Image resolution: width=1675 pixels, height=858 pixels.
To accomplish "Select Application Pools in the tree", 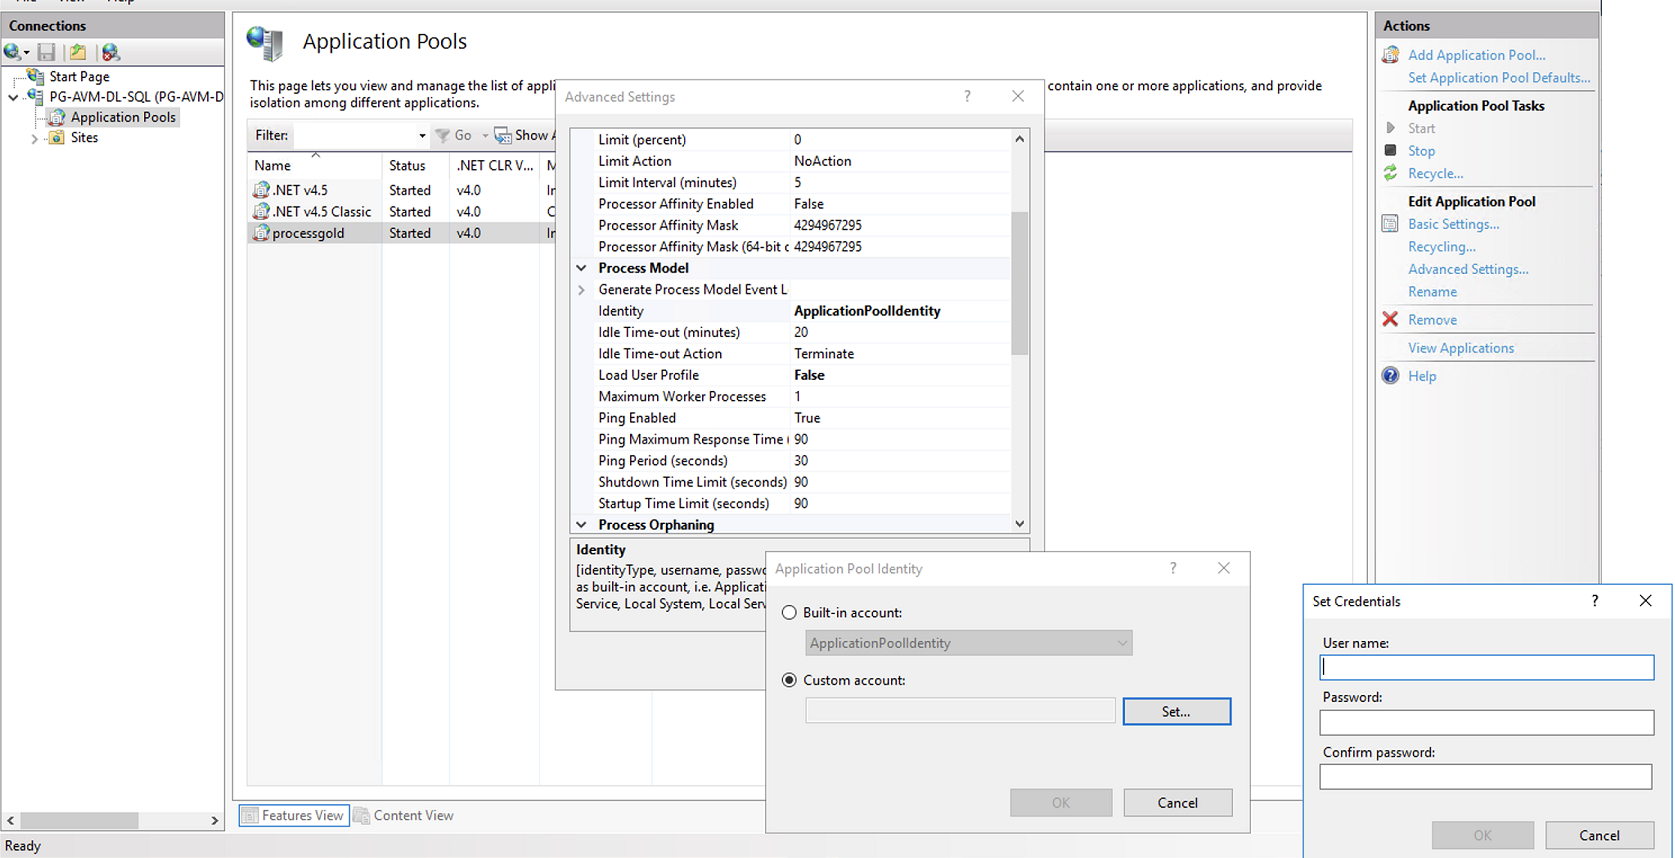I will click(x=123, y=117).
